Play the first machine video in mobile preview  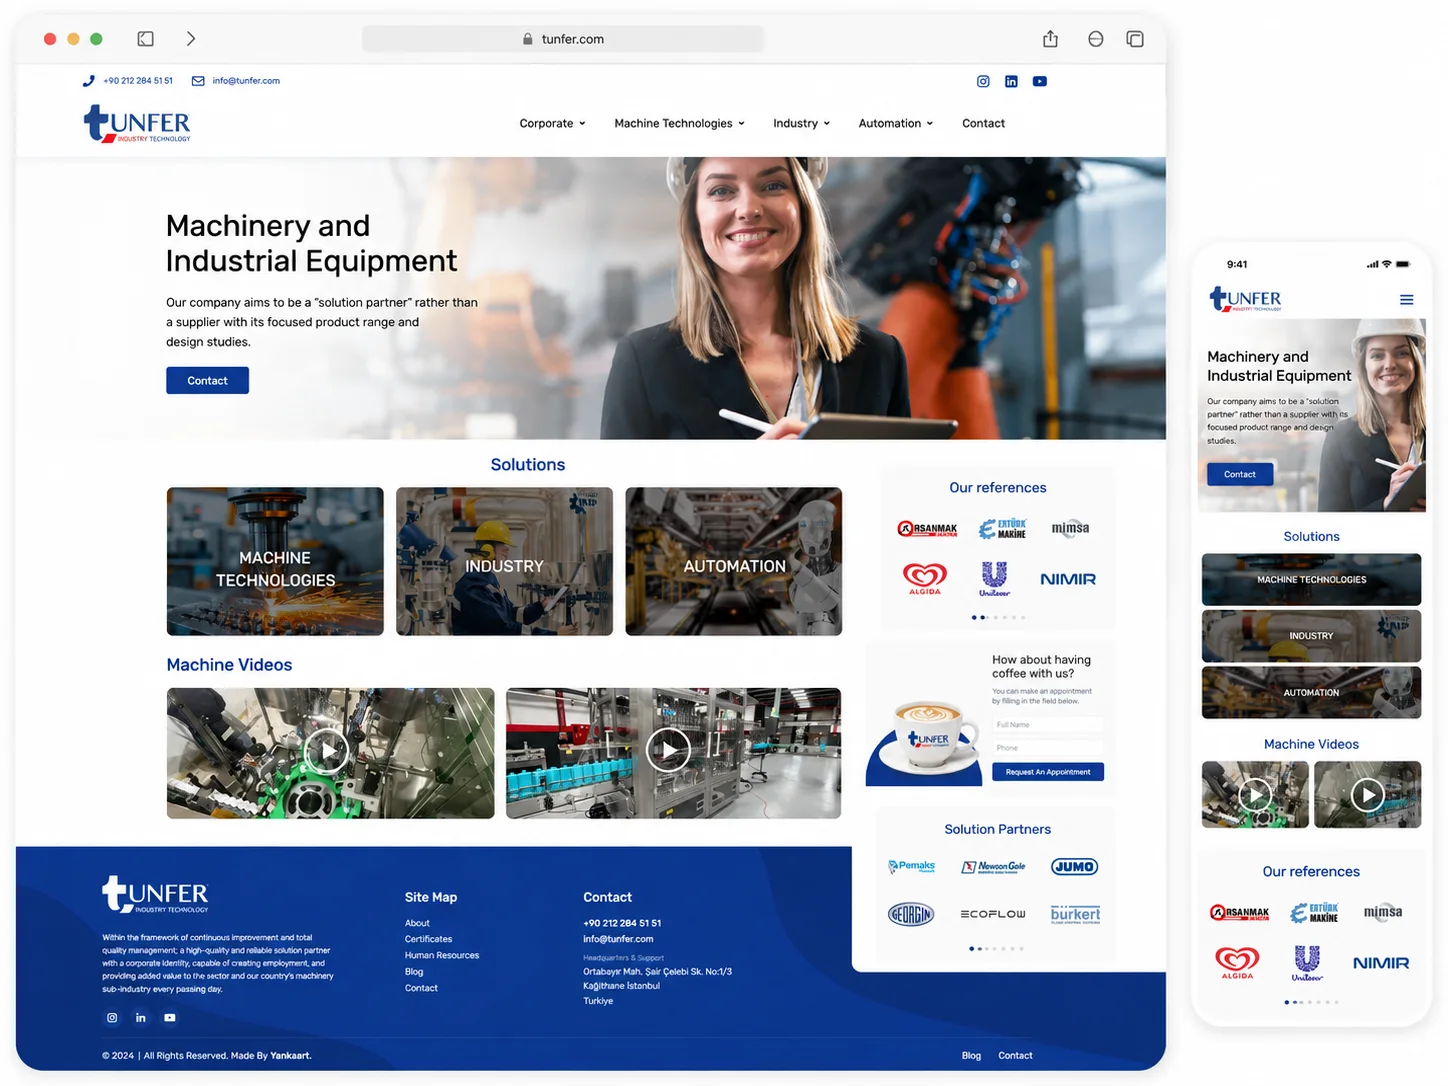click(1255, 795)
